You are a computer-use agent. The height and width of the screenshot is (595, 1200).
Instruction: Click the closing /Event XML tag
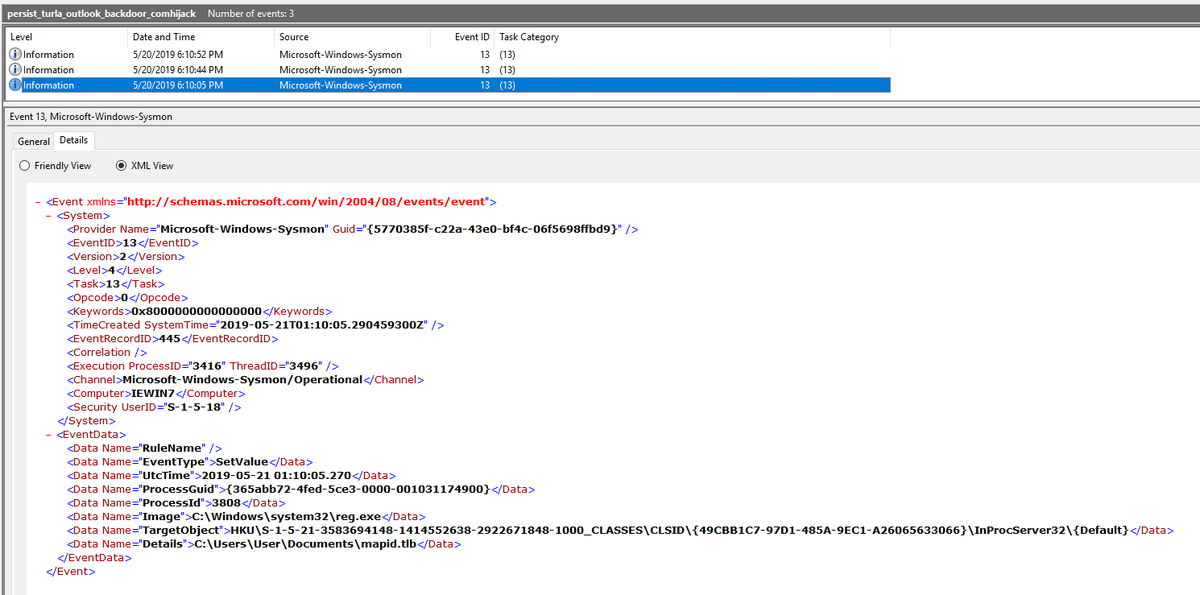70,571
